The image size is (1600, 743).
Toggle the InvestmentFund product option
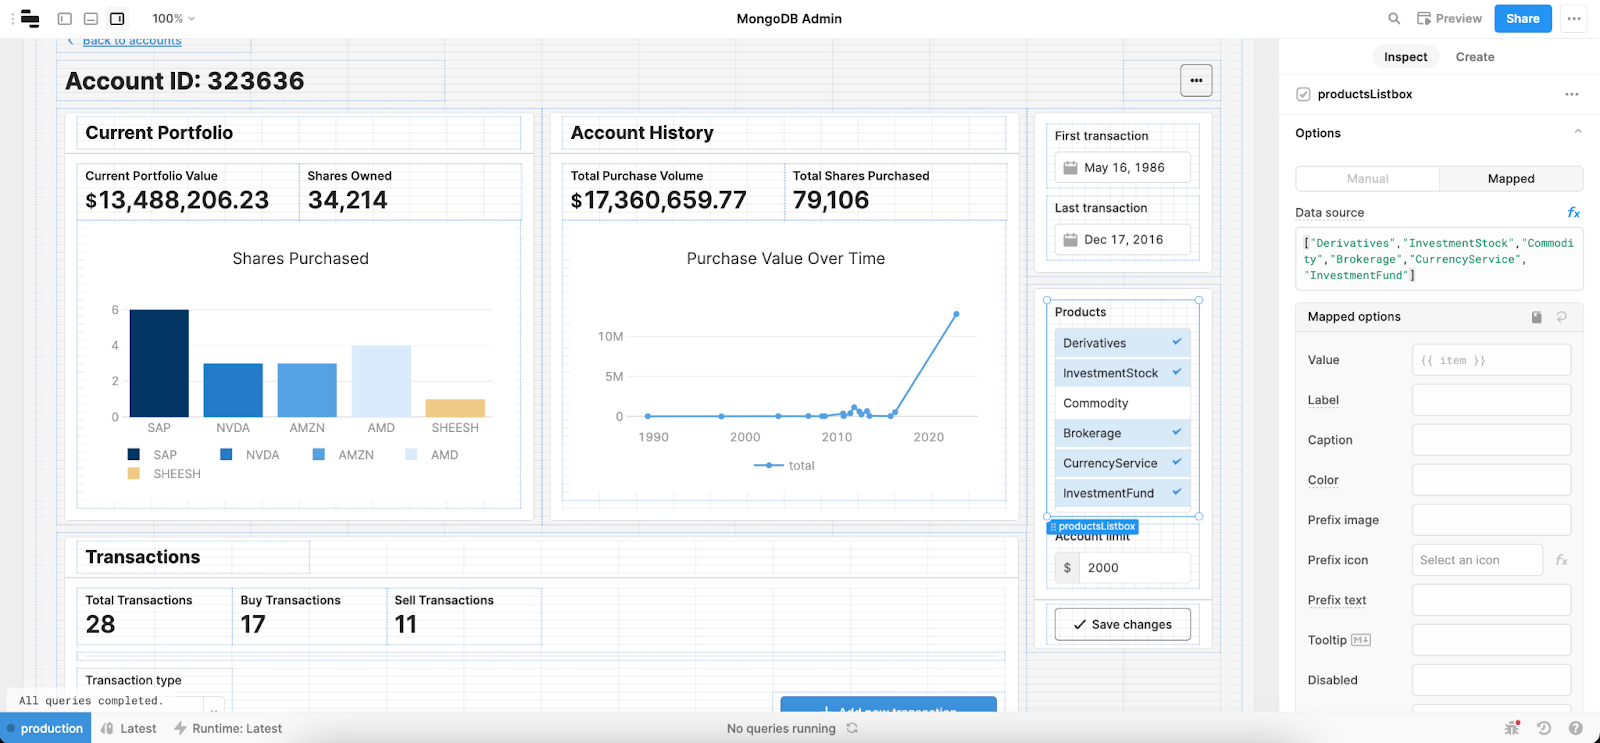(x=1122, y=493)
